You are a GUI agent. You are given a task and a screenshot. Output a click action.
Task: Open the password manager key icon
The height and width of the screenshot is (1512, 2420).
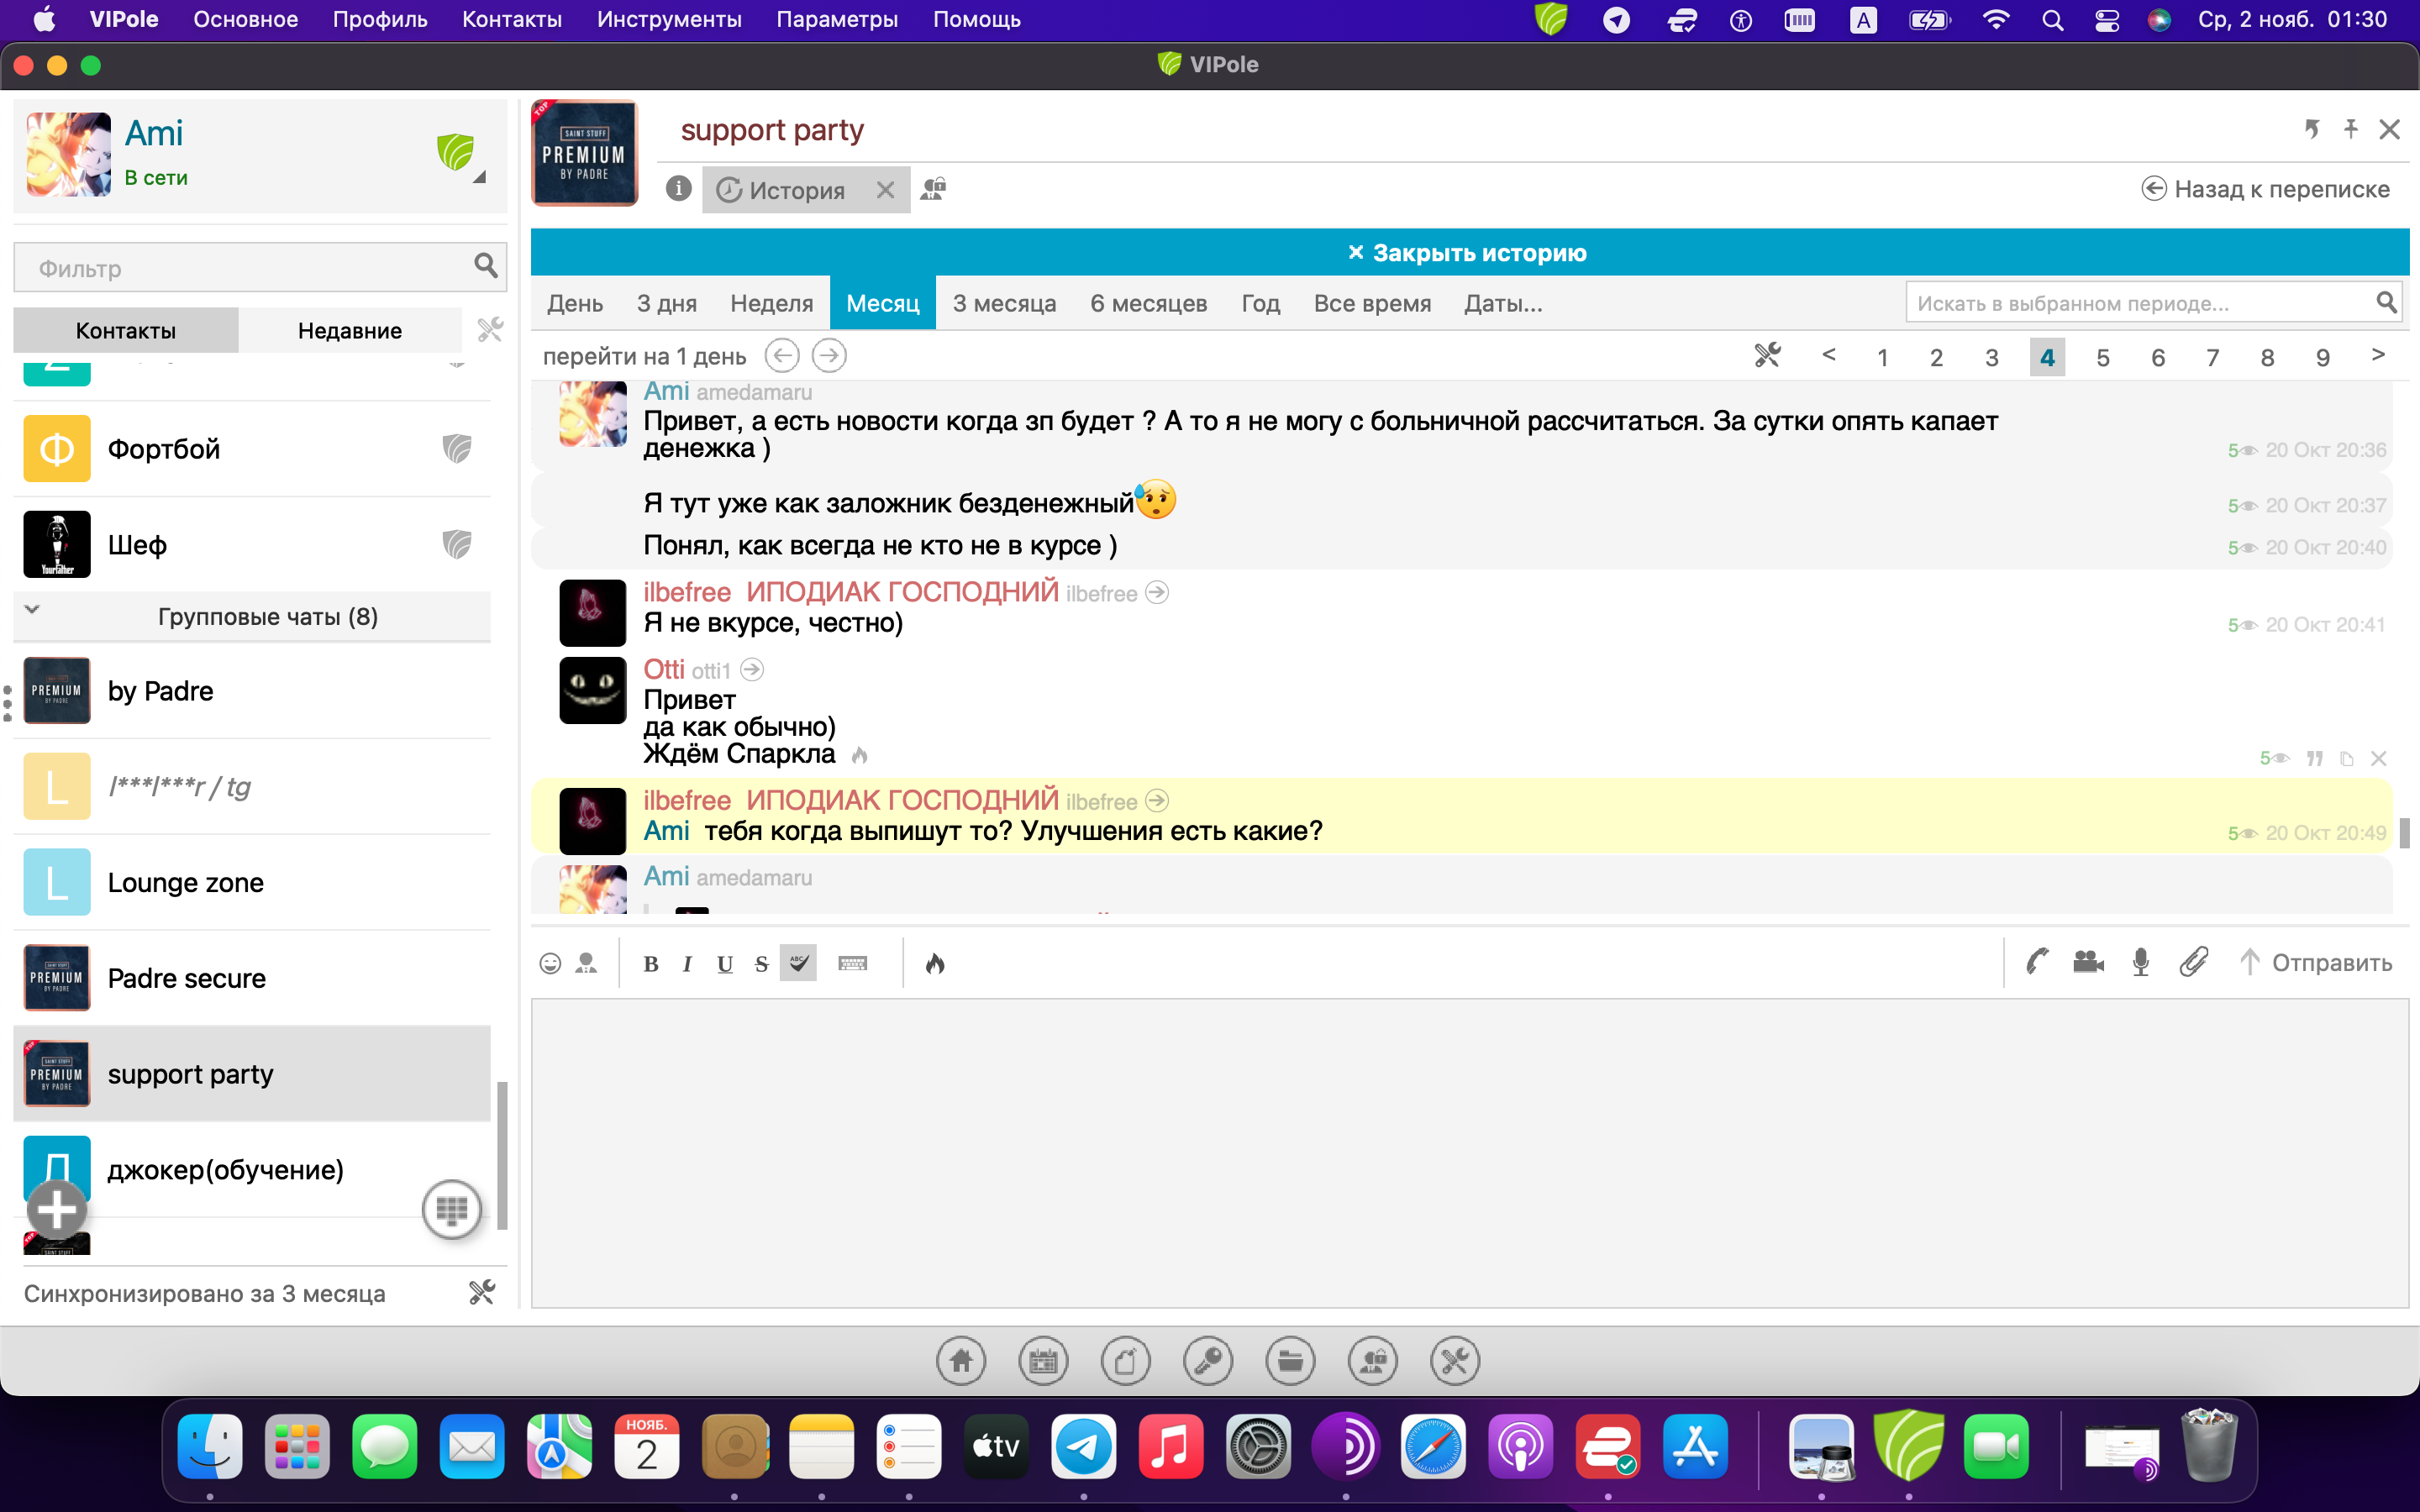[x=1208, y=1360]
